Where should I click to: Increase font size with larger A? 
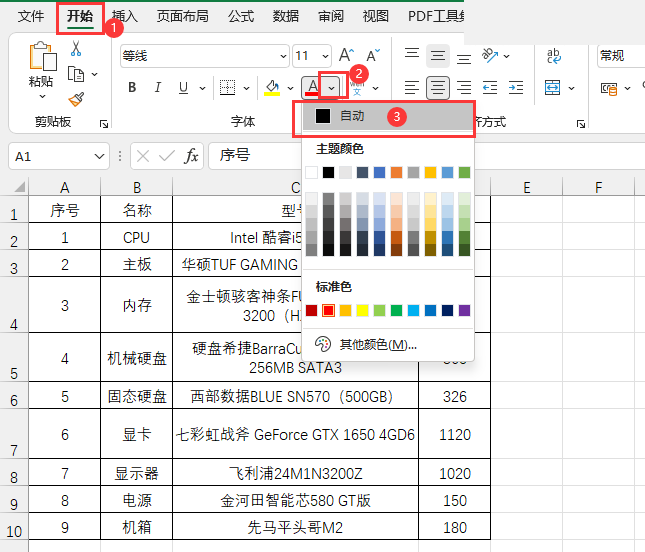point(346,55)
